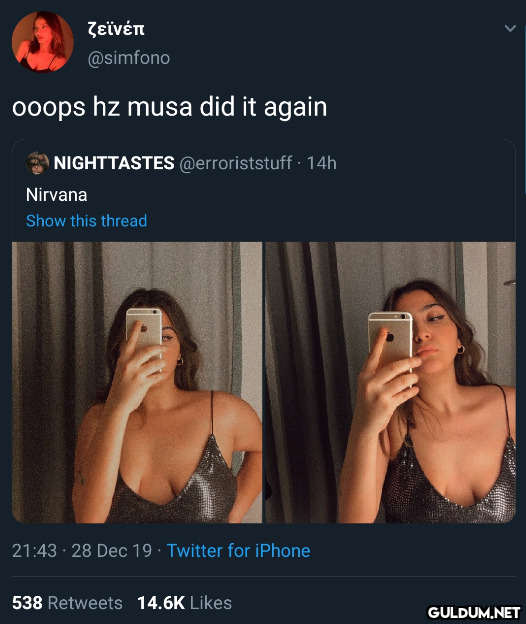The image size is (526, 624).
Task: Open the tweet options chevron menu
Action: (x=510, y=28)
